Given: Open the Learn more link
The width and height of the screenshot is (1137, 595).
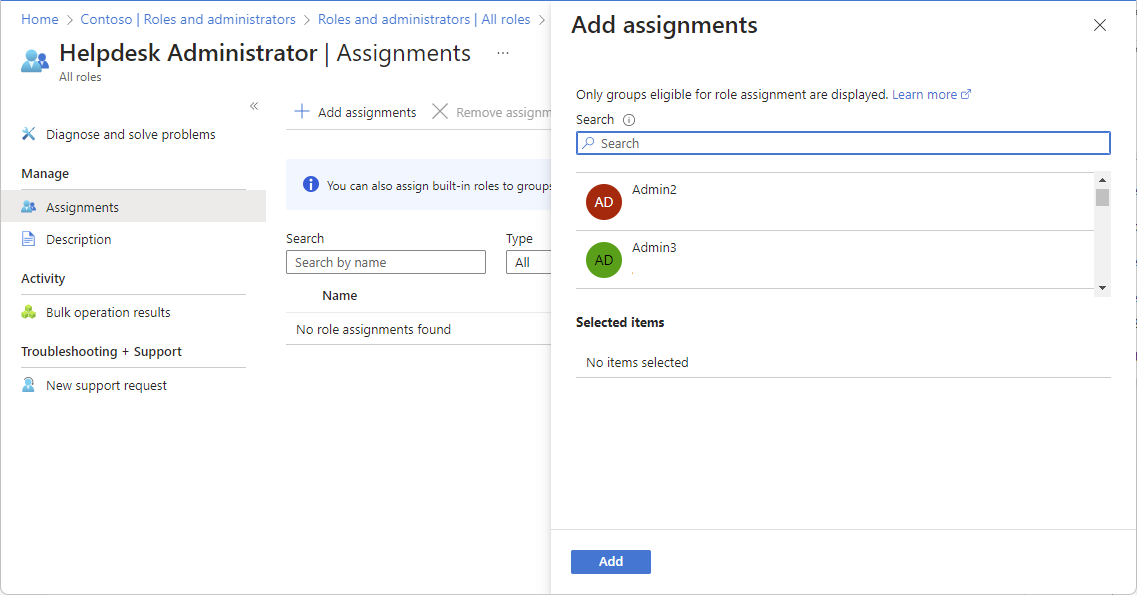Looking at the screenshot, I should (925, 94).
